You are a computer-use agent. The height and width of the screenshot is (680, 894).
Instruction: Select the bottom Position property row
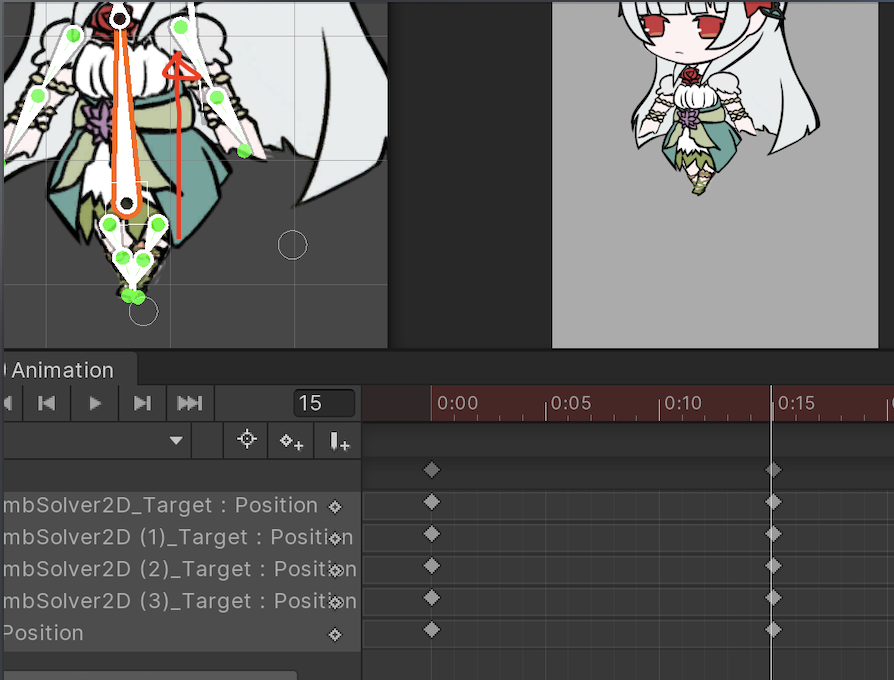click(181, 633)
